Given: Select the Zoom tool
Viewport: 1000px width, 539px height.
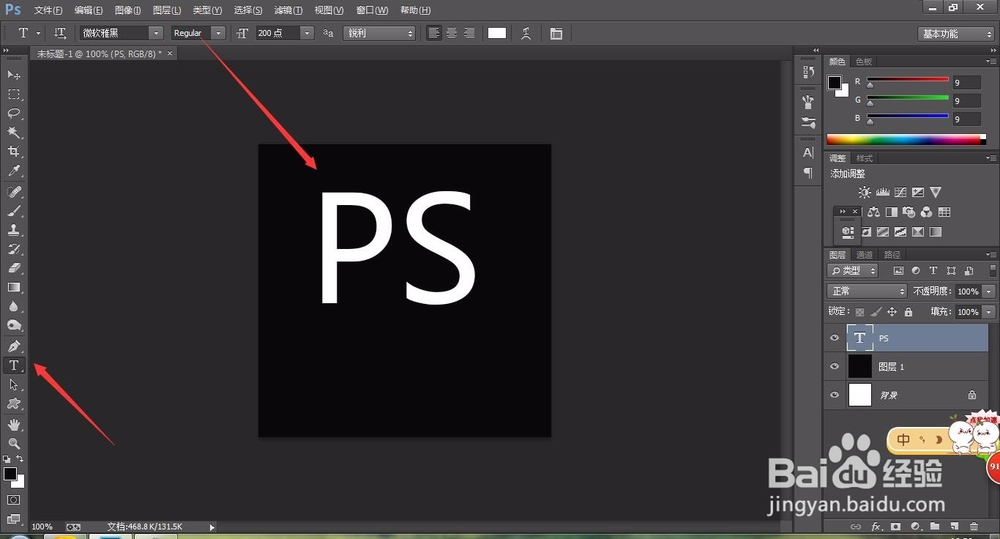Looking at the screenshot, I should [x=13, y=443].
